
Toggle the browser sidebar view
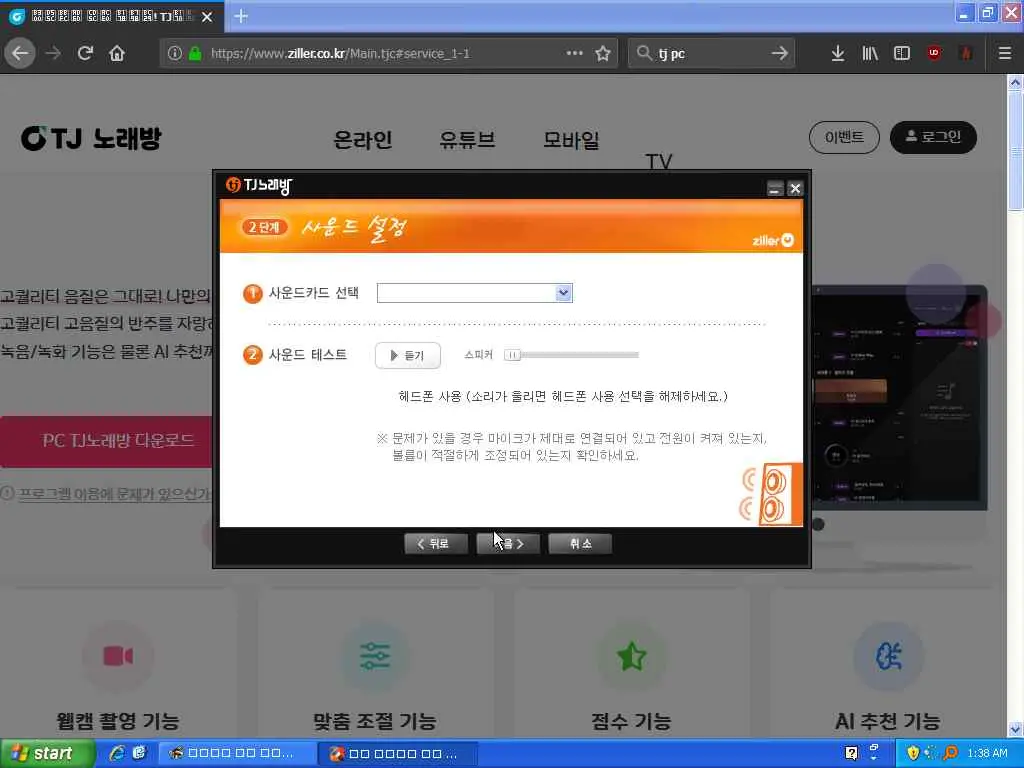[x=902, y=53]
